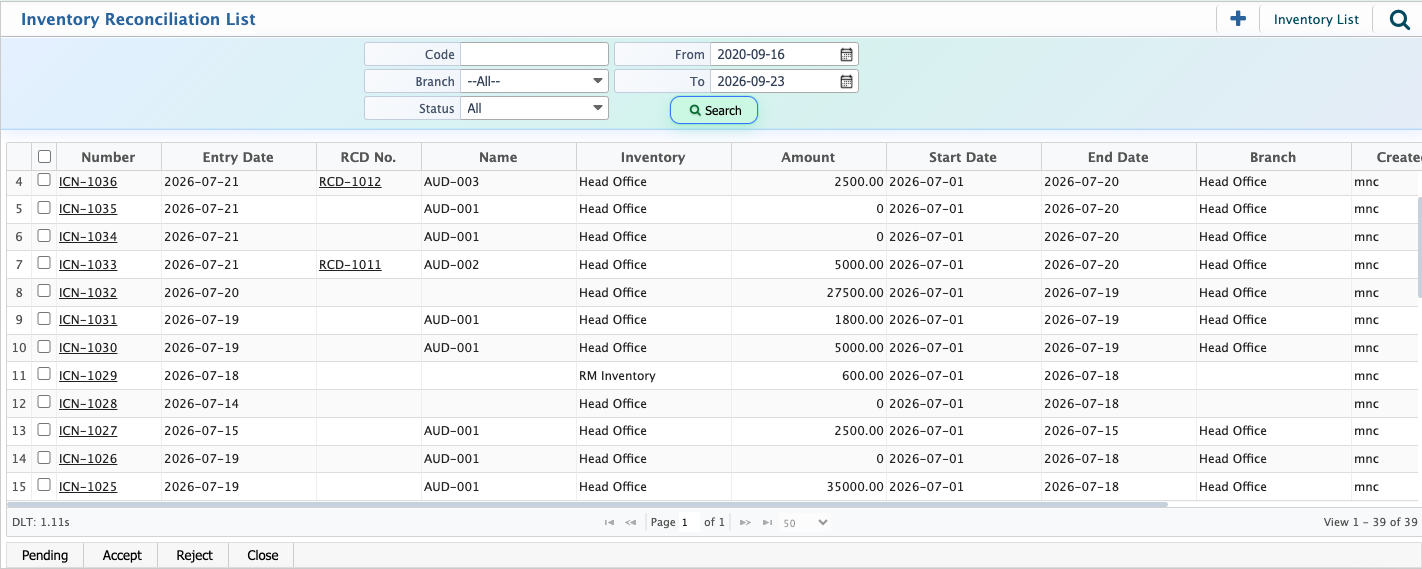Tick the checkbox for ICN-1033
This screenshot has width=1422, height=569.
click(44, 264)
